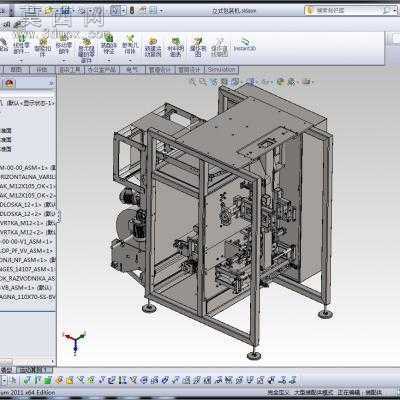400x400 pixels.
Task: Switch to the 办公室产品 tab
Action: pyautogui.click(x=102, y=70)
